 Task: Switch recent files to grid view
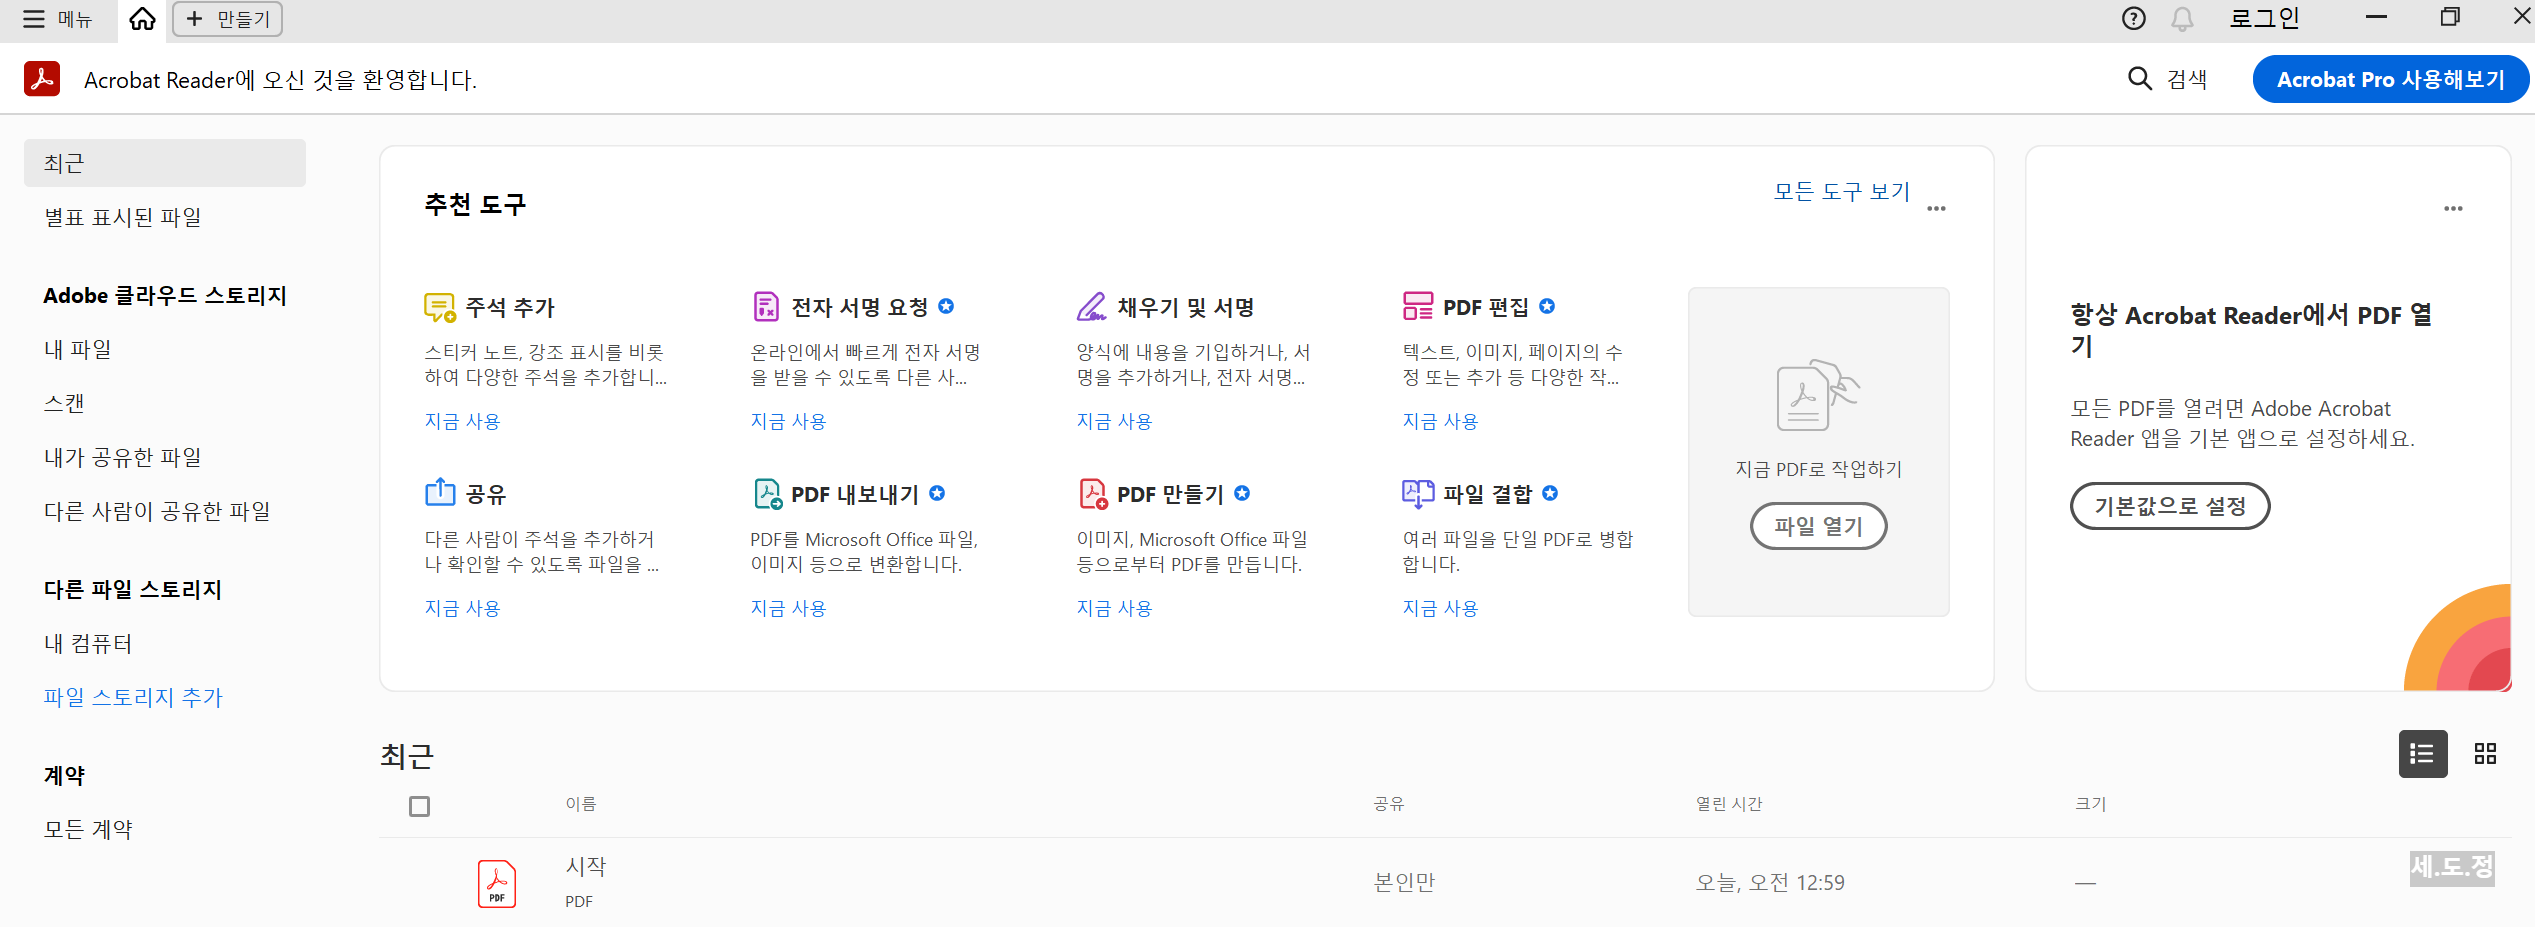[2486, 754]
